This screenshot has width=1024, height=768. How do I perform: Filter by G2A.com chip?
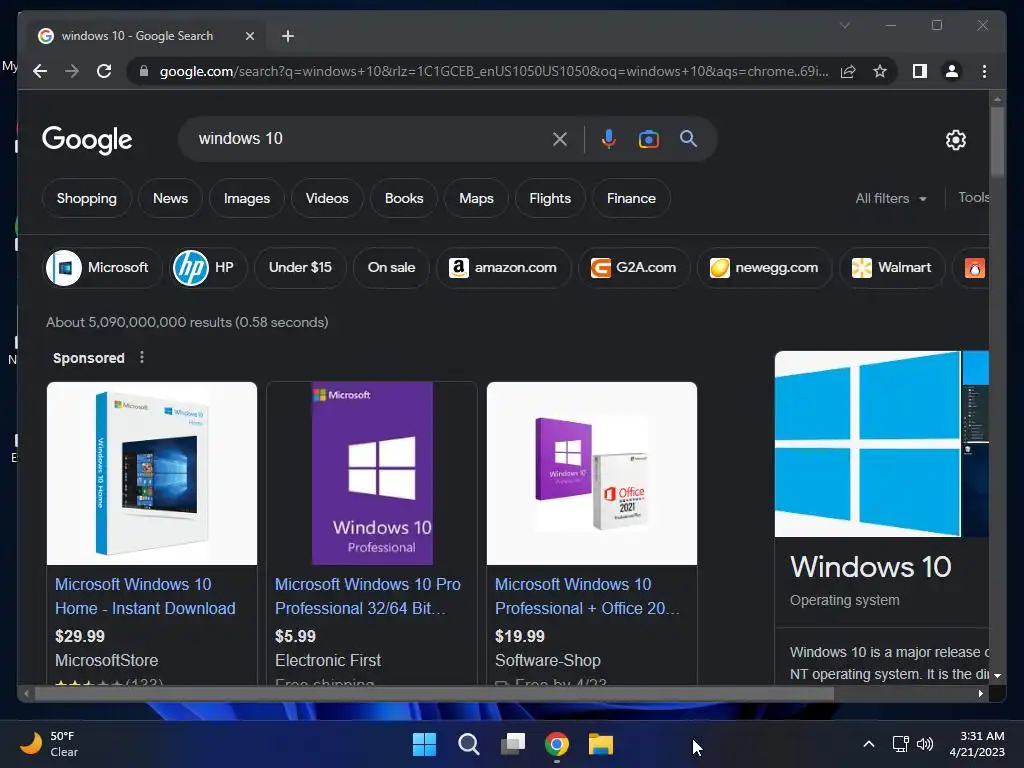click(633, 268)
